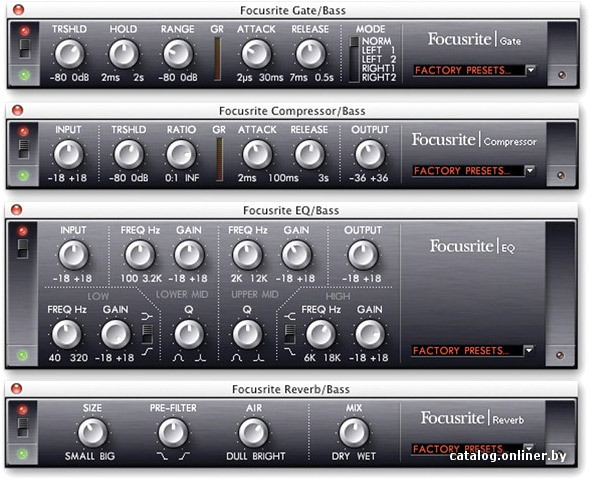Click the EQ HIGH FREQ Hz knob
Viewport: 589px width, 479px height.
pyautogui.click(x=321, y=334)
